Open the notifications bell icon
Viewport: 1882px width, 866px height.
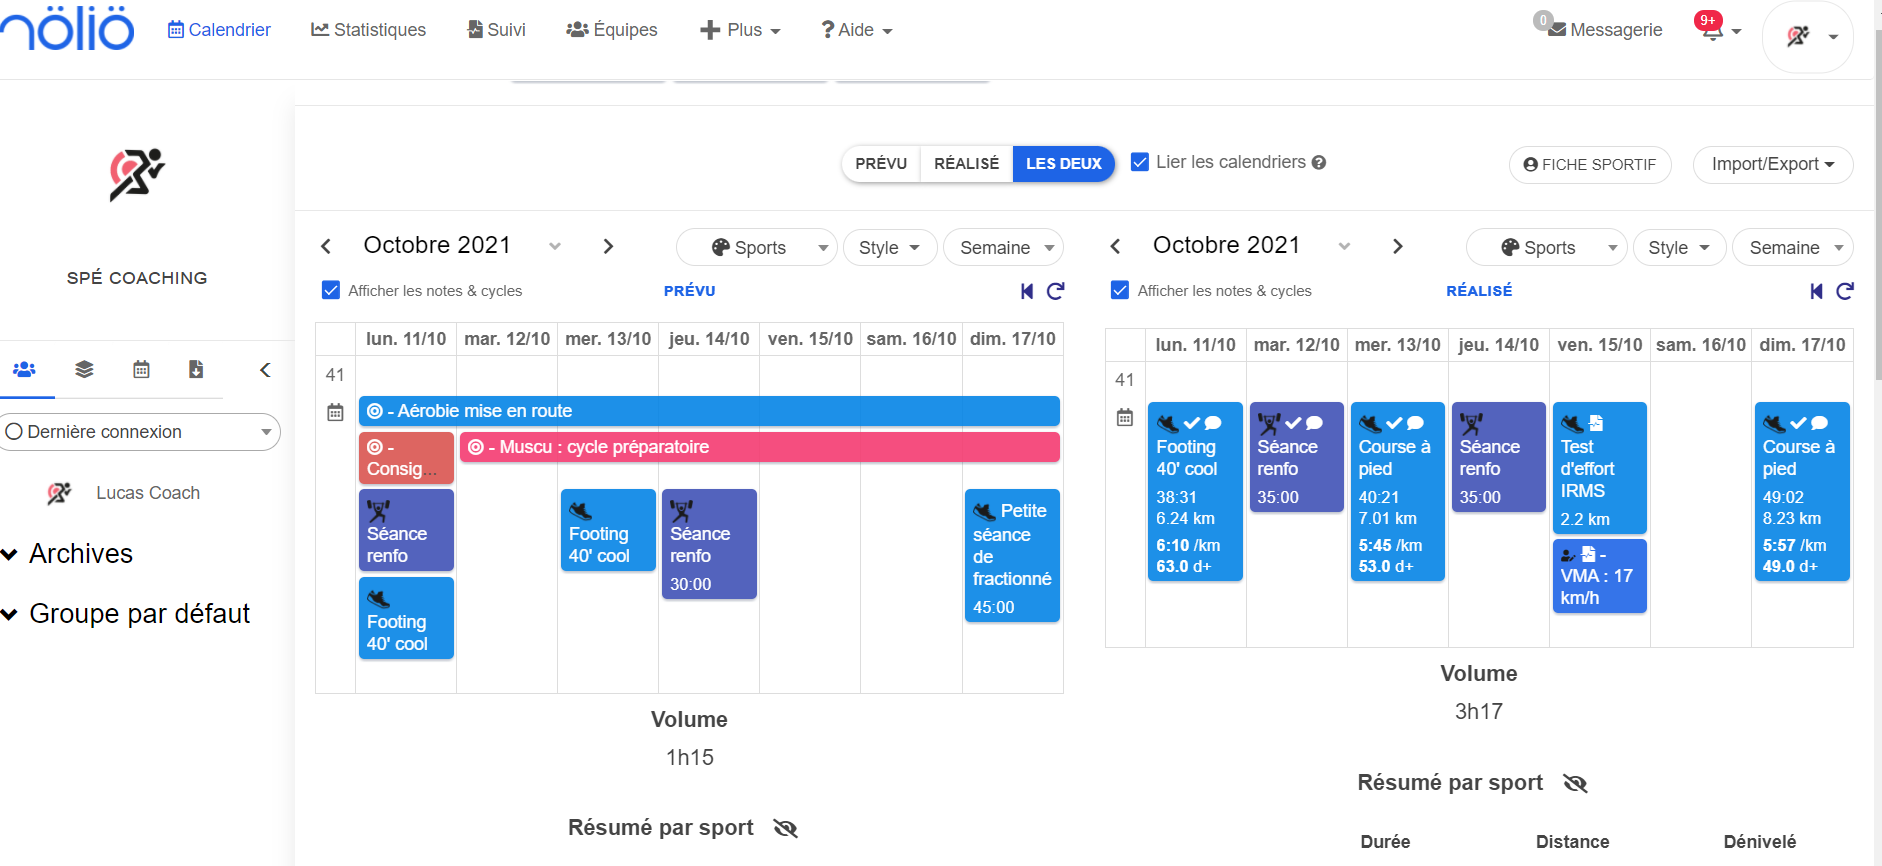pos(1712,30)
